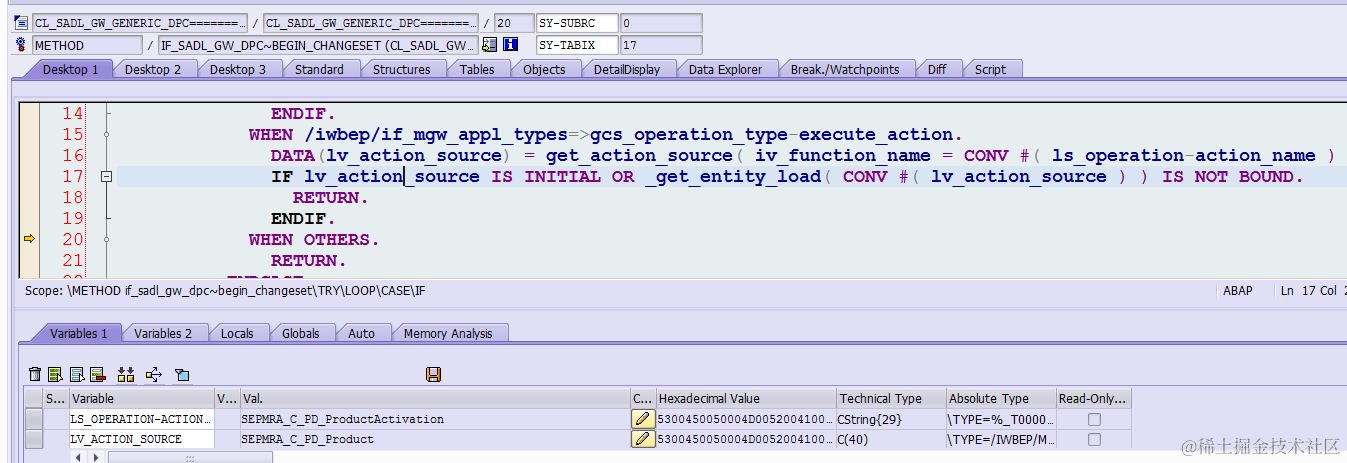Click the CString{29} technical type cell
Screen dimensions: 1347x463
click(890, 419)
